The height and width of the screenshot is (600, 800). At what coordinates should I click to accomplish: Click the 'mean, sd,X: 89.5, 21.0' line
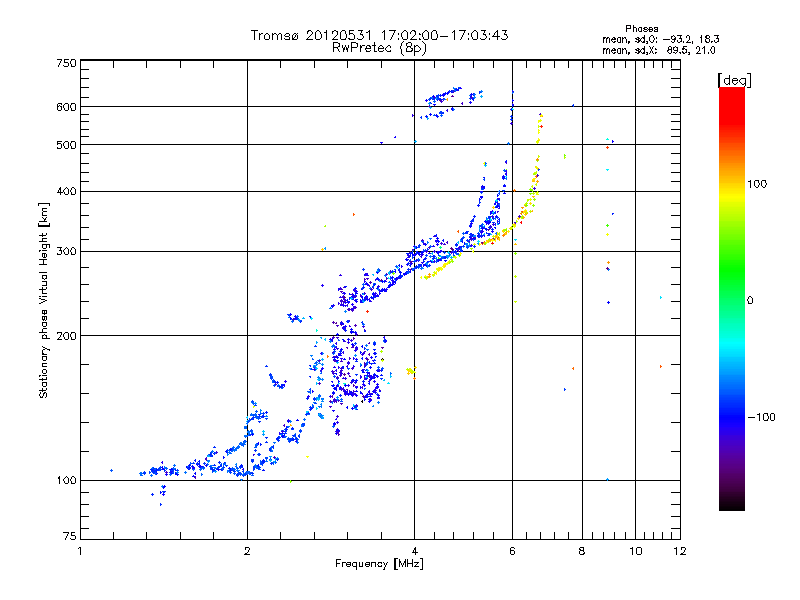click(x=659, y=50)
